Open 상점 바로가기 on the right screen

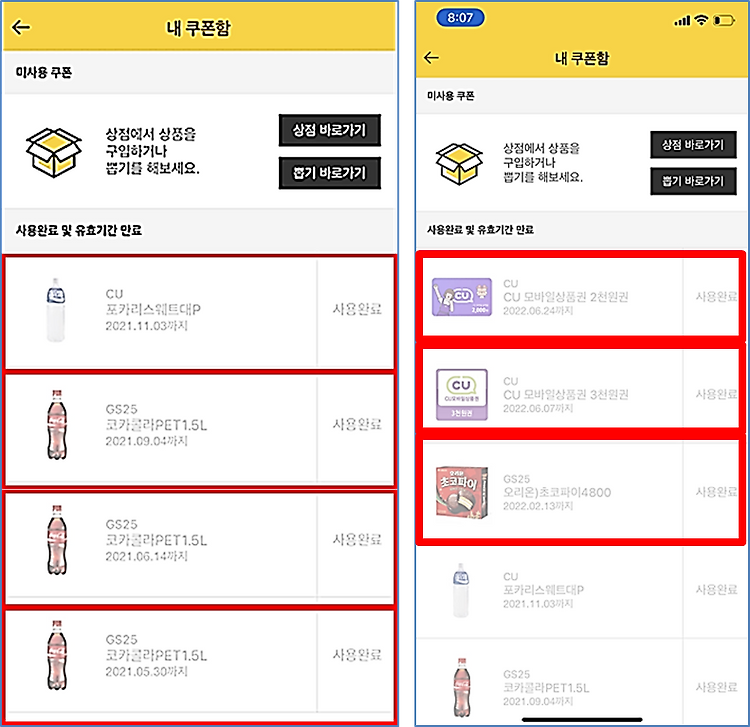tap(693, 144)
